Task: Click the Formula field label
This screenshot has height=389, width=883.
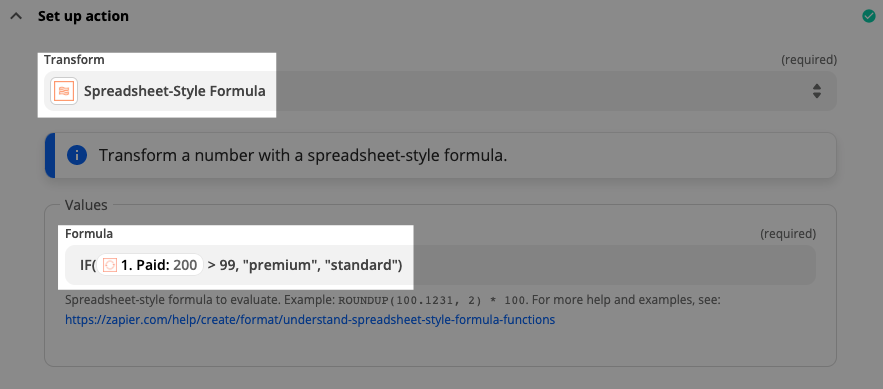Action: pos(89,234)
